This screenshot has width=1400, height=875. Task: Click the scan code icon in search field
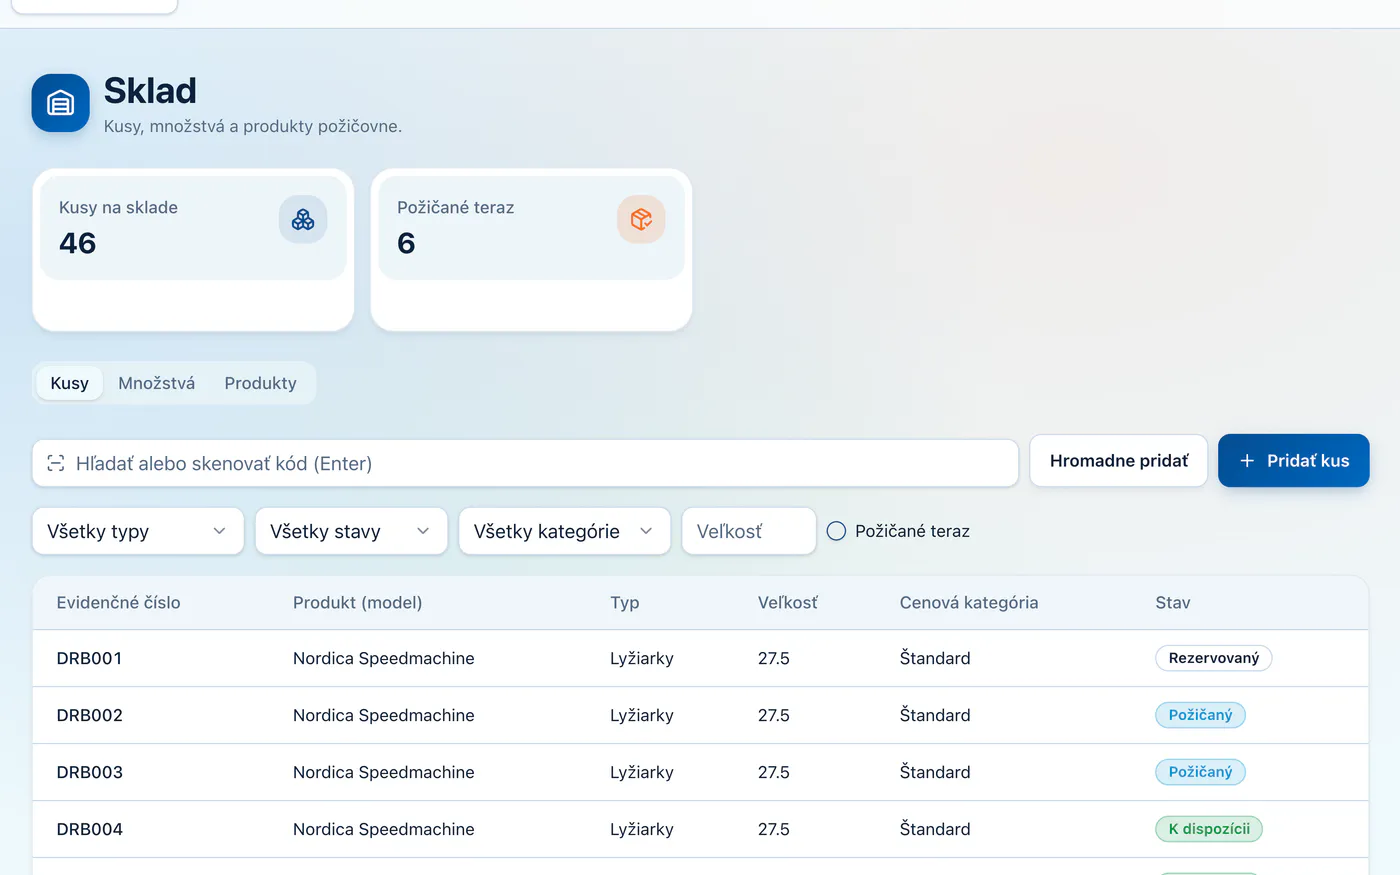coord(56,464)
